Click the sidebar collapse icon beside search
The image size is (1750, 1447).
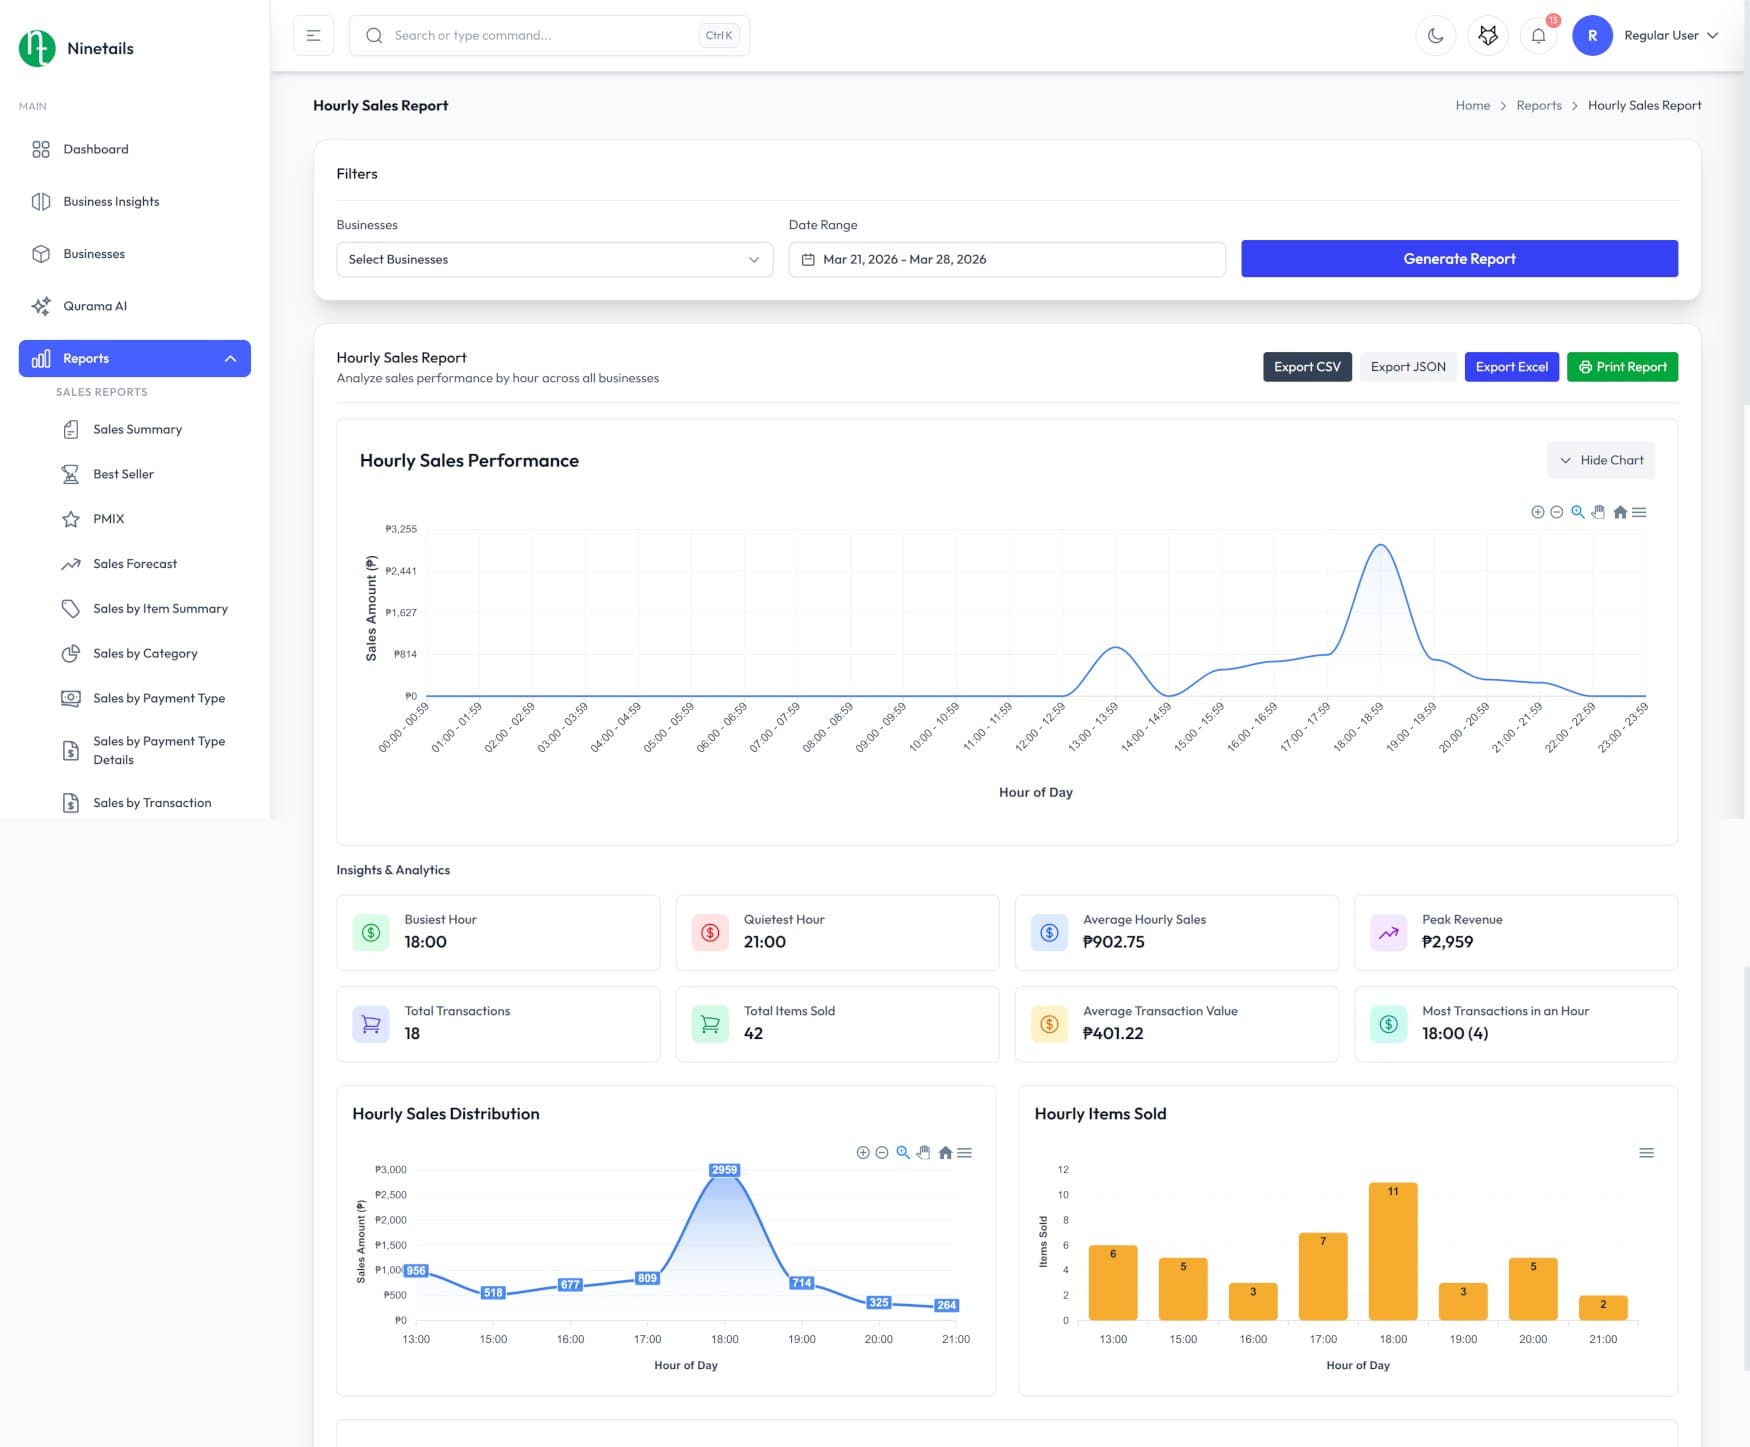(x=313, y=35)
